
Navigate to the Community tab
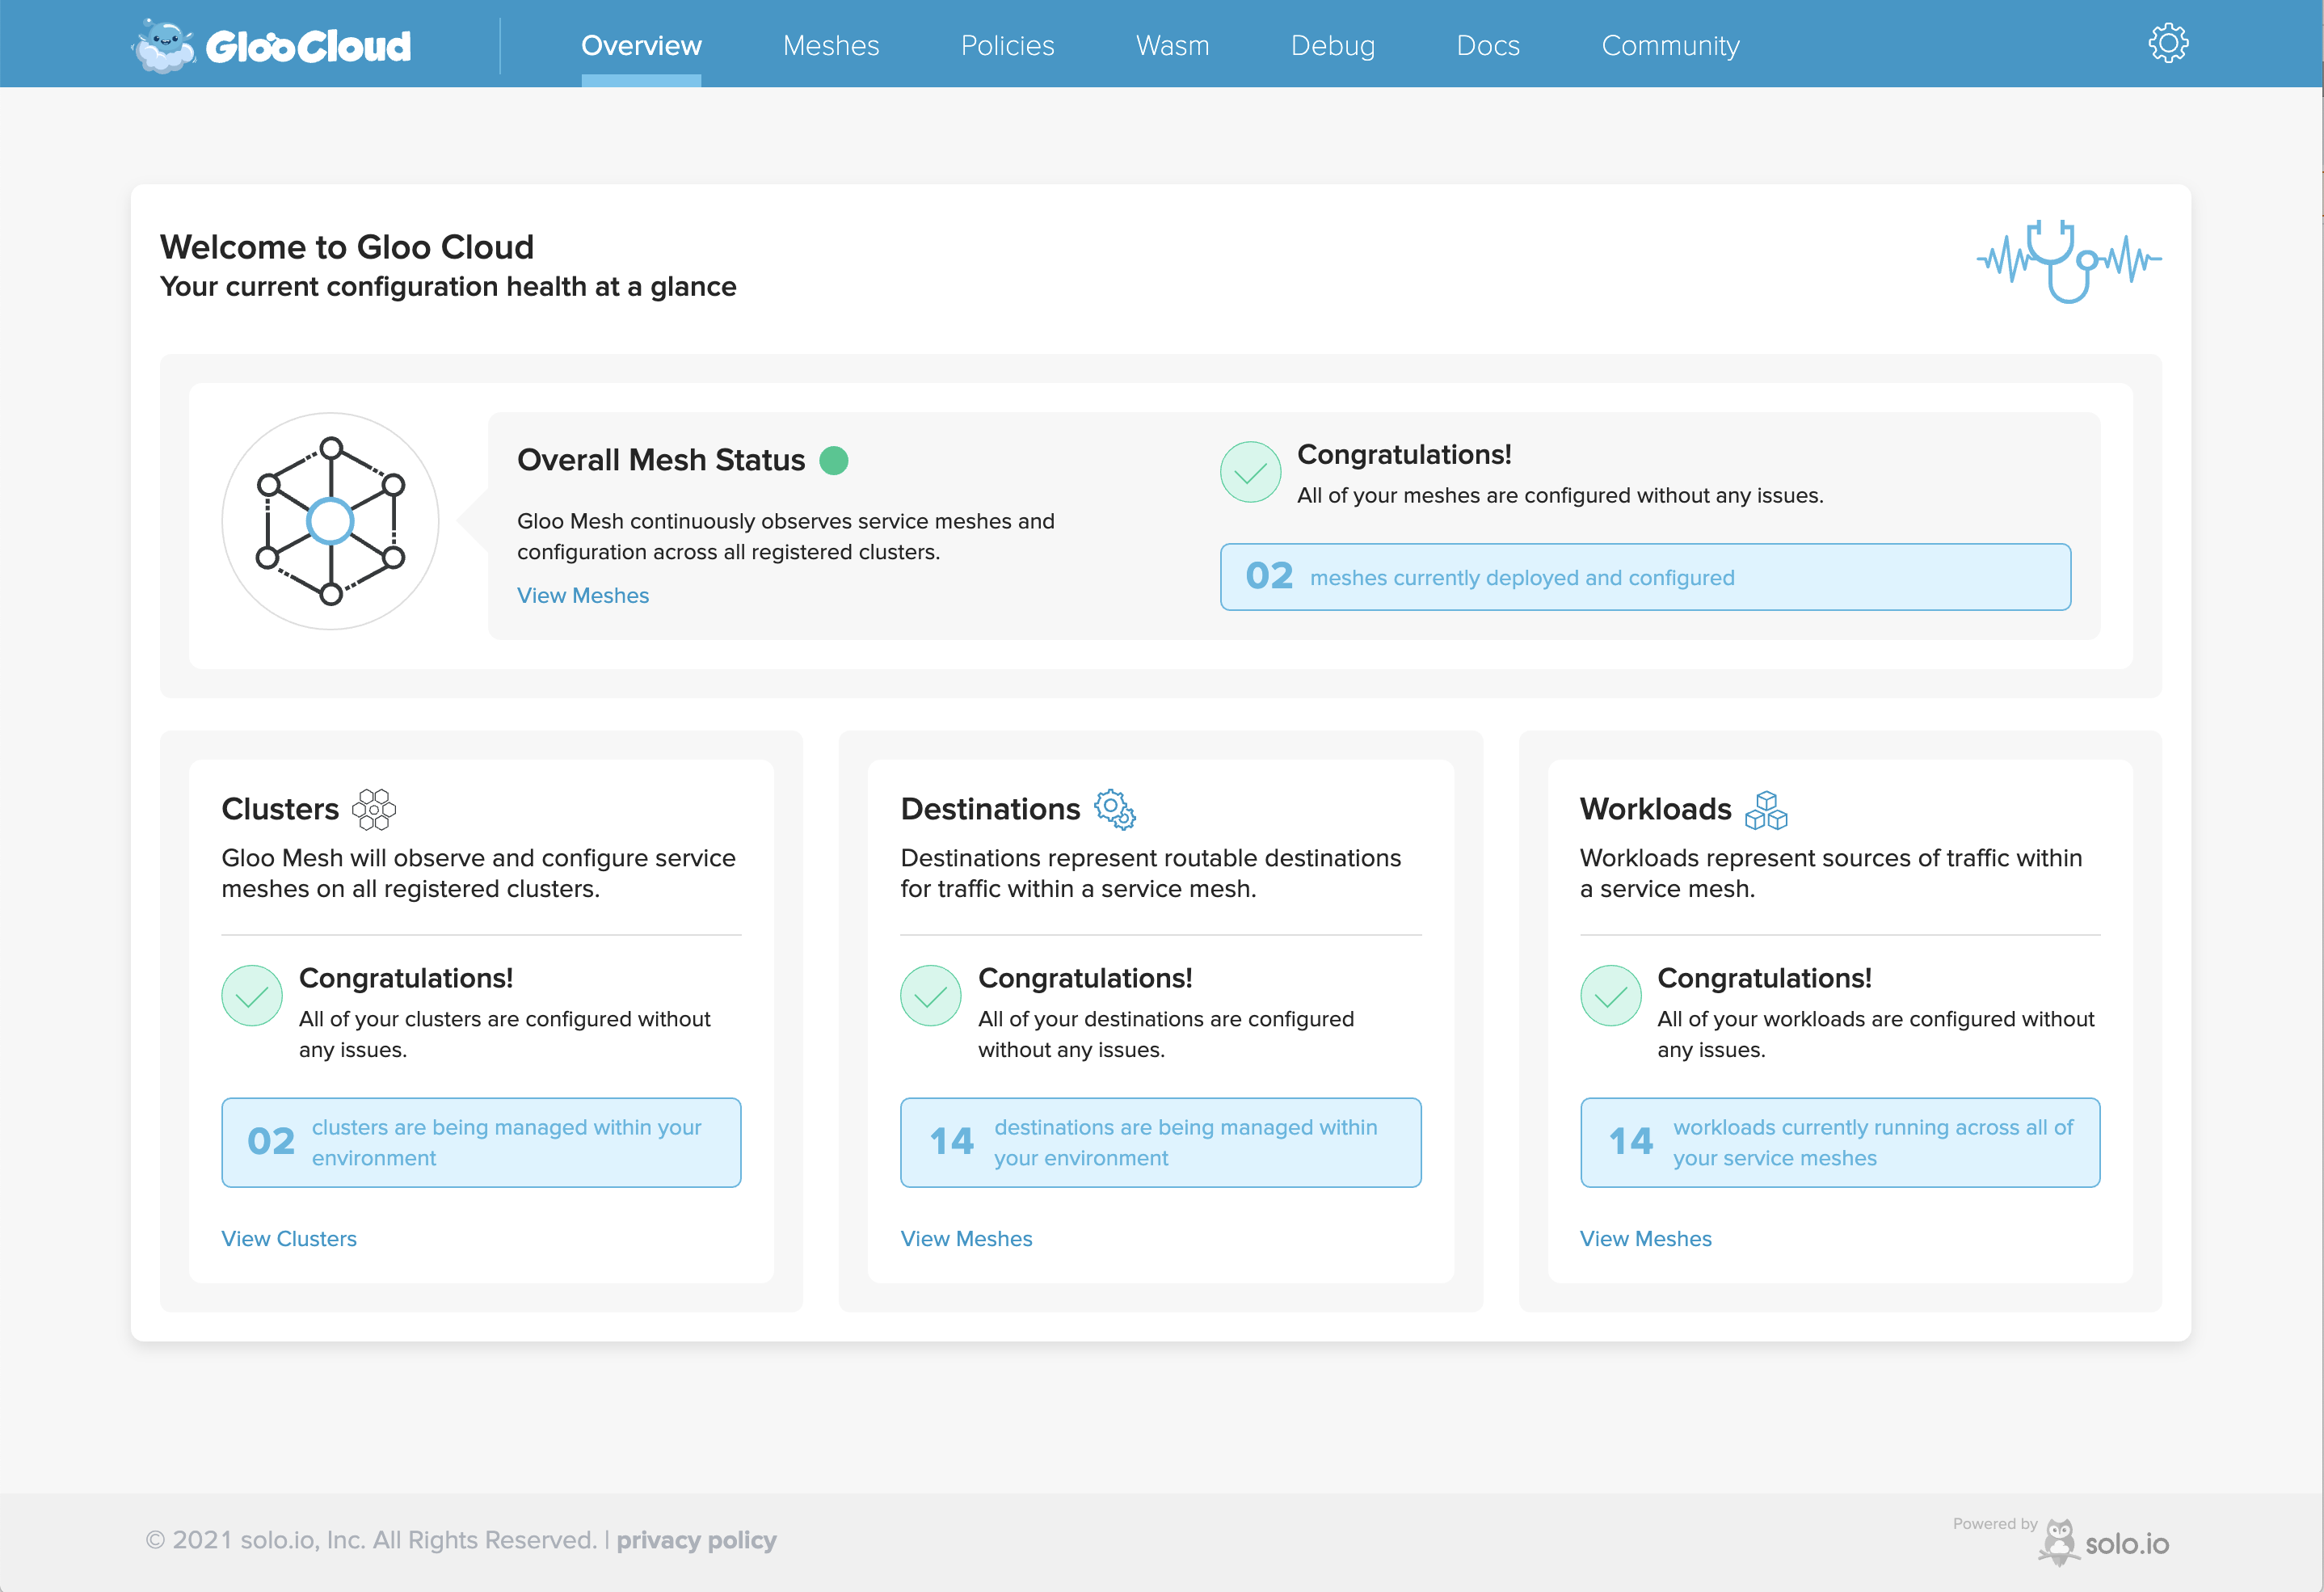[x=1670, y=46]
